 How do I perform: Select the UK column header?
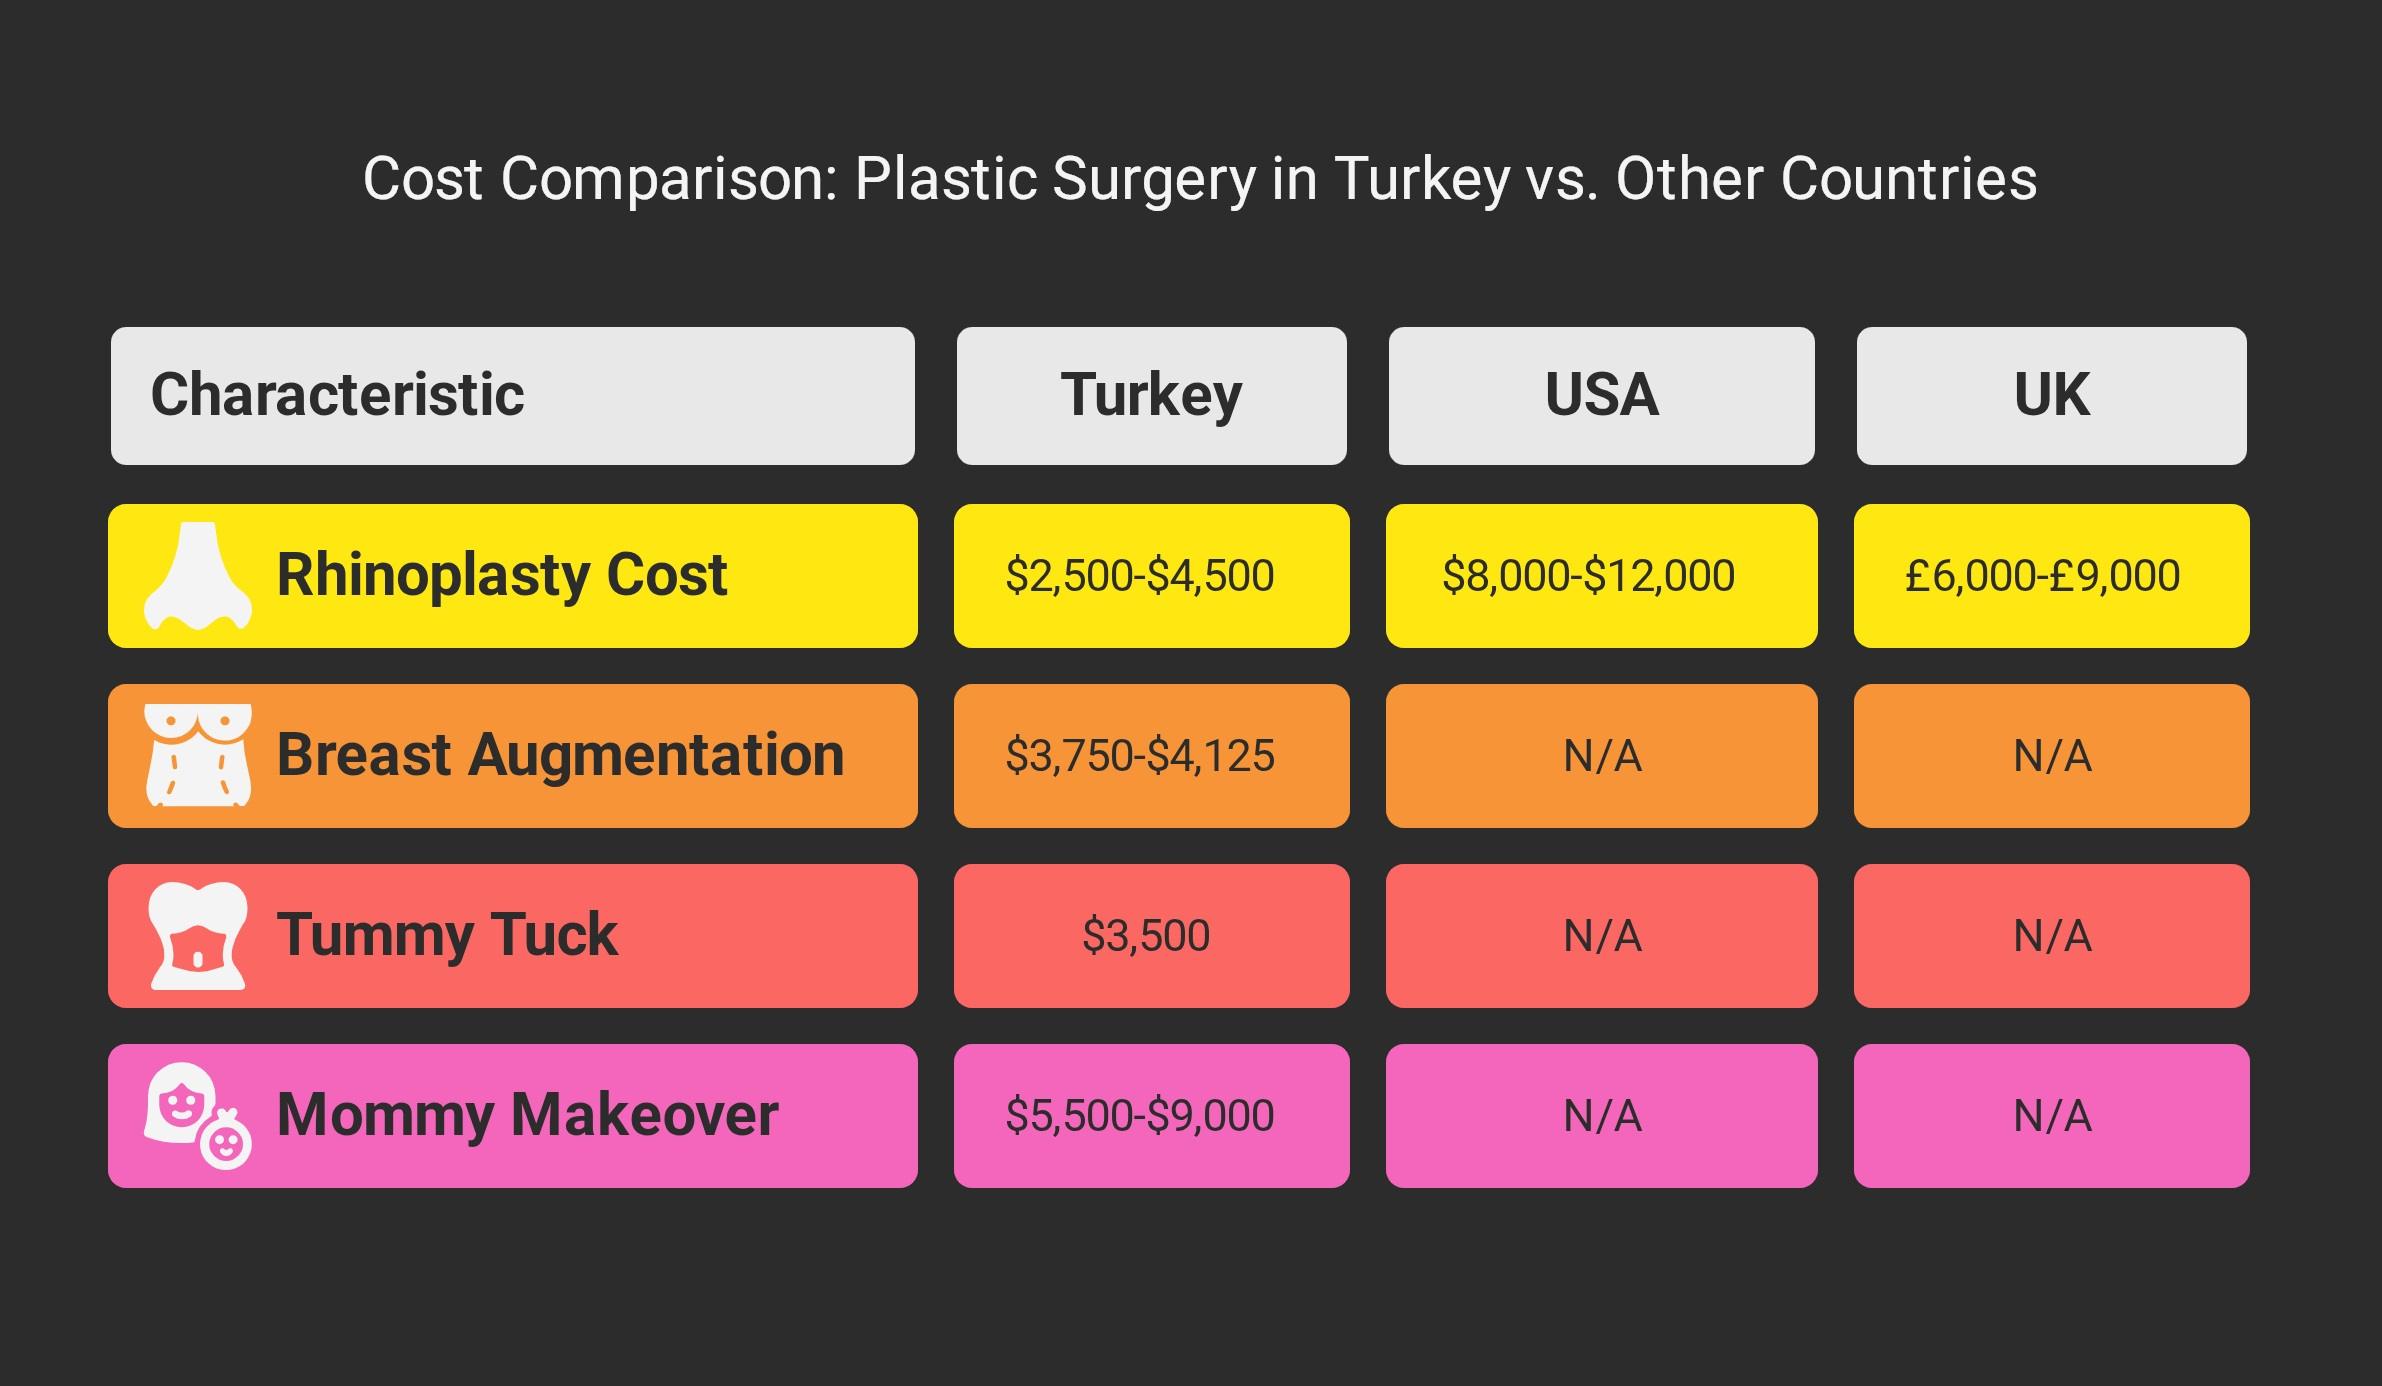[2051, 395]
